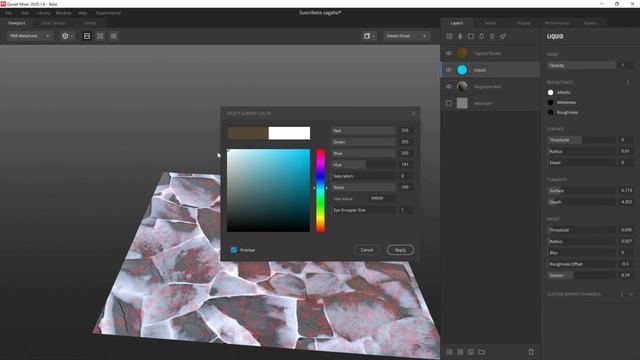
Task: Open Custom Export Channels options dots
Action: (x=622, y=294)
